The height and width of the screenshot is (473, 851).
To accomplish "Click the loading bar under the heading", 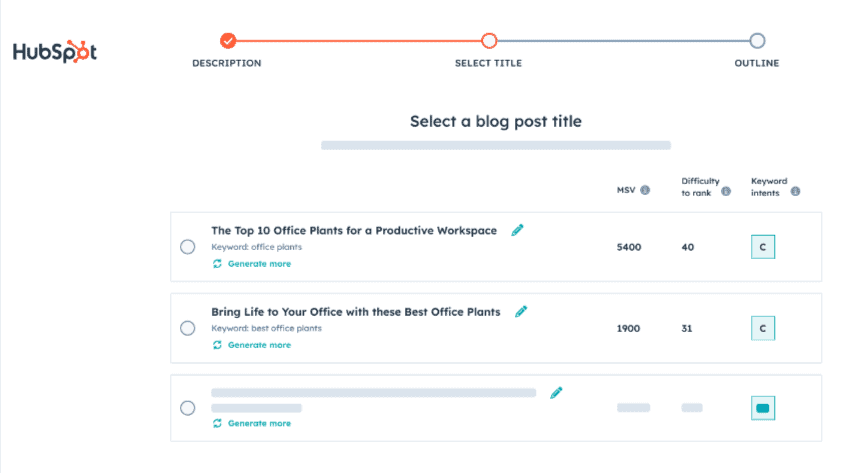I will (495, 145).
